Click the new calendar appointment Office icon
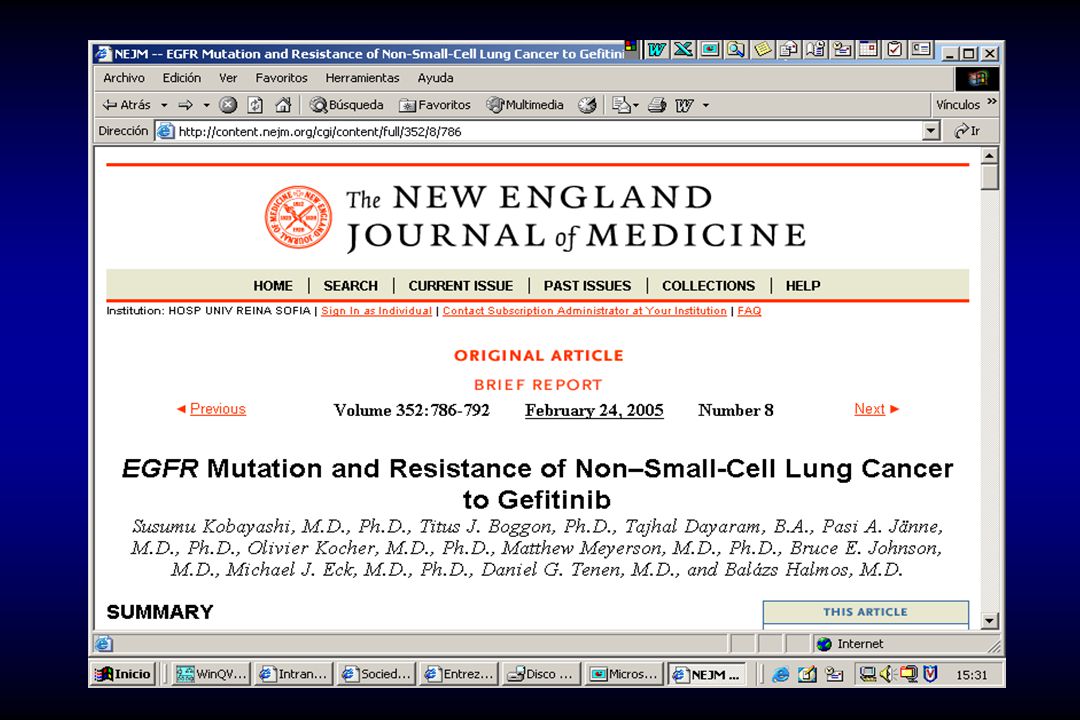 pyautogui.click(x=868, y=50)
